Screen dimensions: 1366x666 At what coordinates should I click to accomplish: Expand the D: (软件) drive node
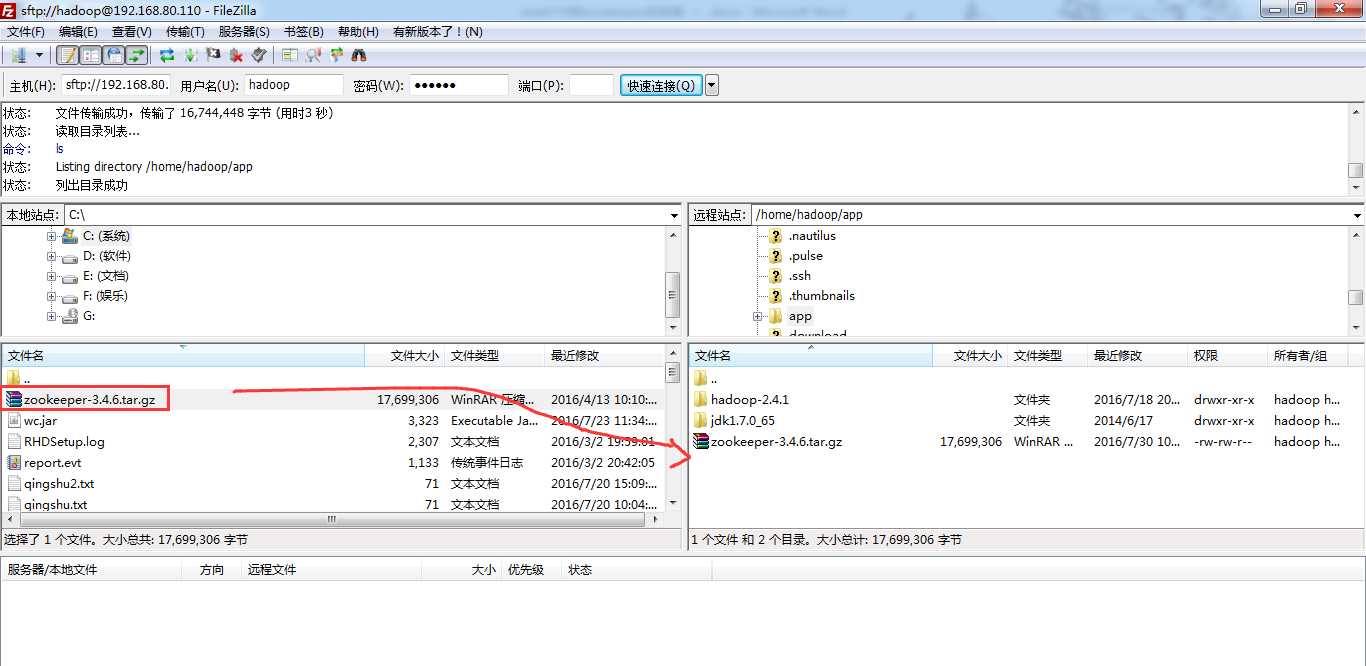[x=52, y=256]
